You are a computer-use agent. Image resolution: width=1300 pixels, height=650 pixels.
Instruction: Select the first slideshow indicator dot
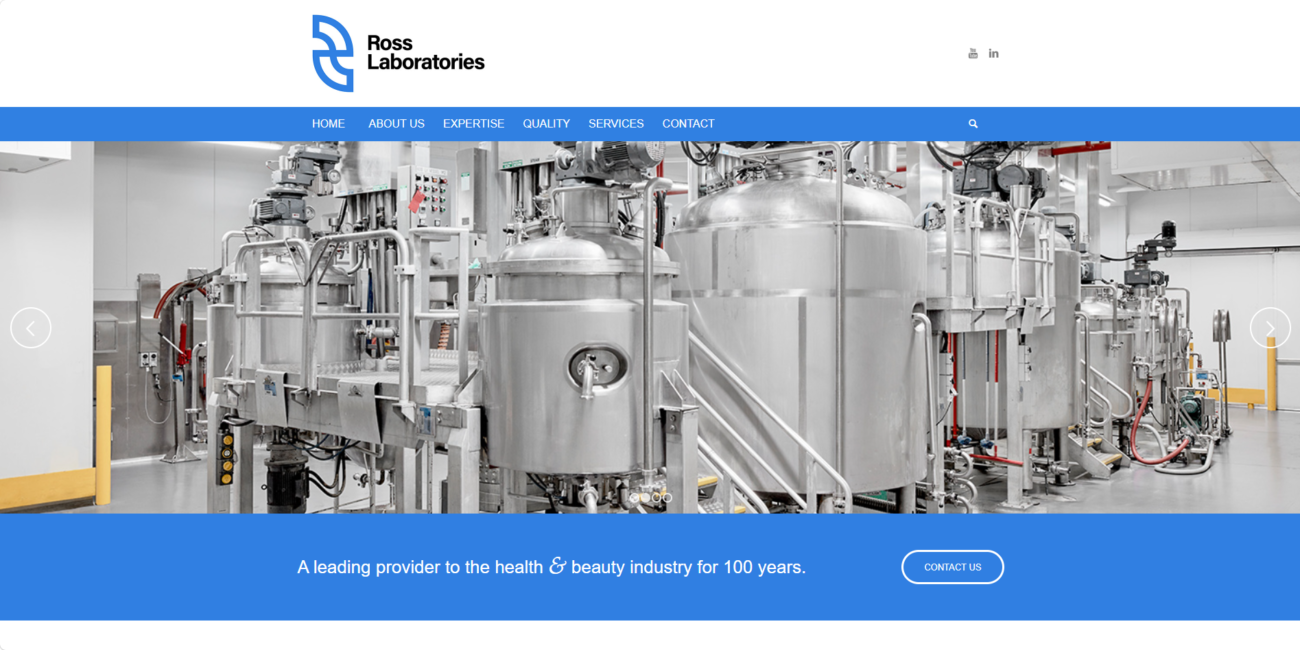[633, 497]
